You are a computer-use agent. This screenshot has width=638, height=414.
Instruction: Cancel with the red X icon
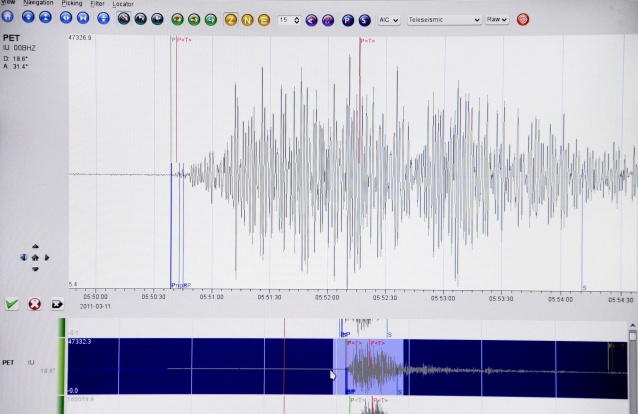pyautogui.click(x=35, y=304)
